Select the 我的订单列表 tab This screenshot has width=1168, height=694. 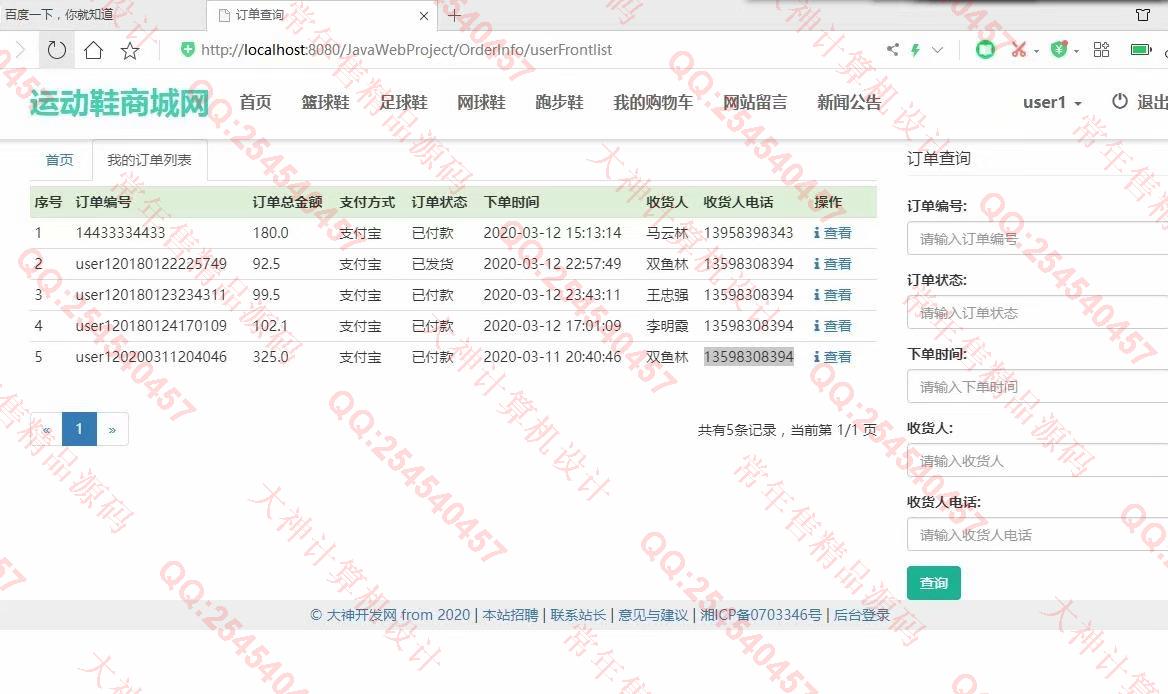149,160
